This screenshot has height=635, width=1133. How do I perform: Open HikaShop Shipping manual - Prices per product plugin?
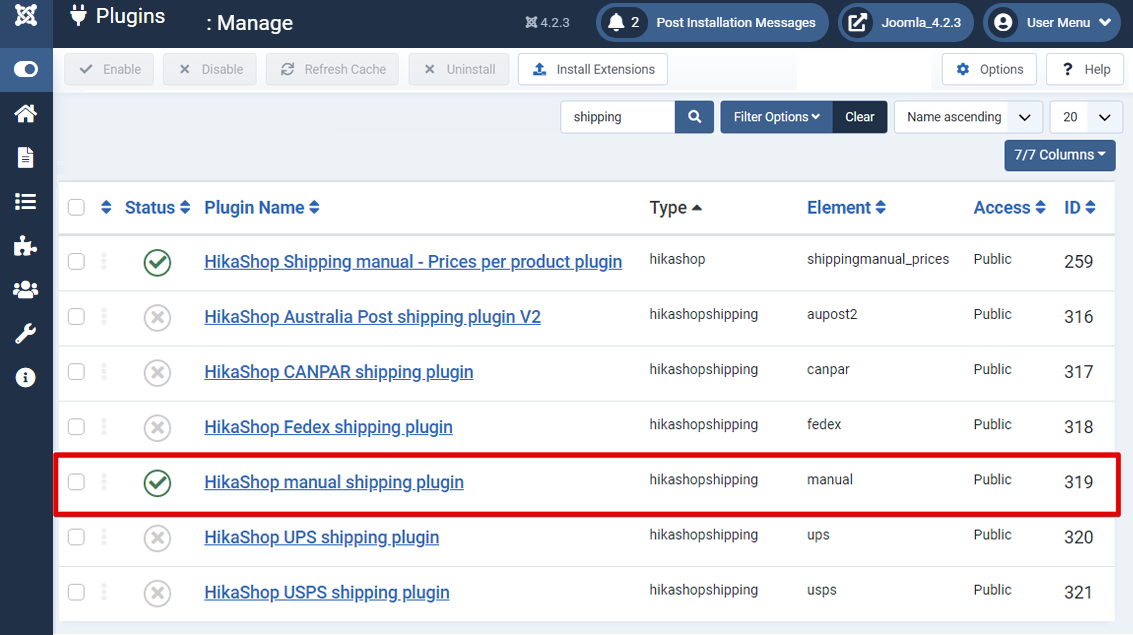pyautogui.click(x=413, y=262)
